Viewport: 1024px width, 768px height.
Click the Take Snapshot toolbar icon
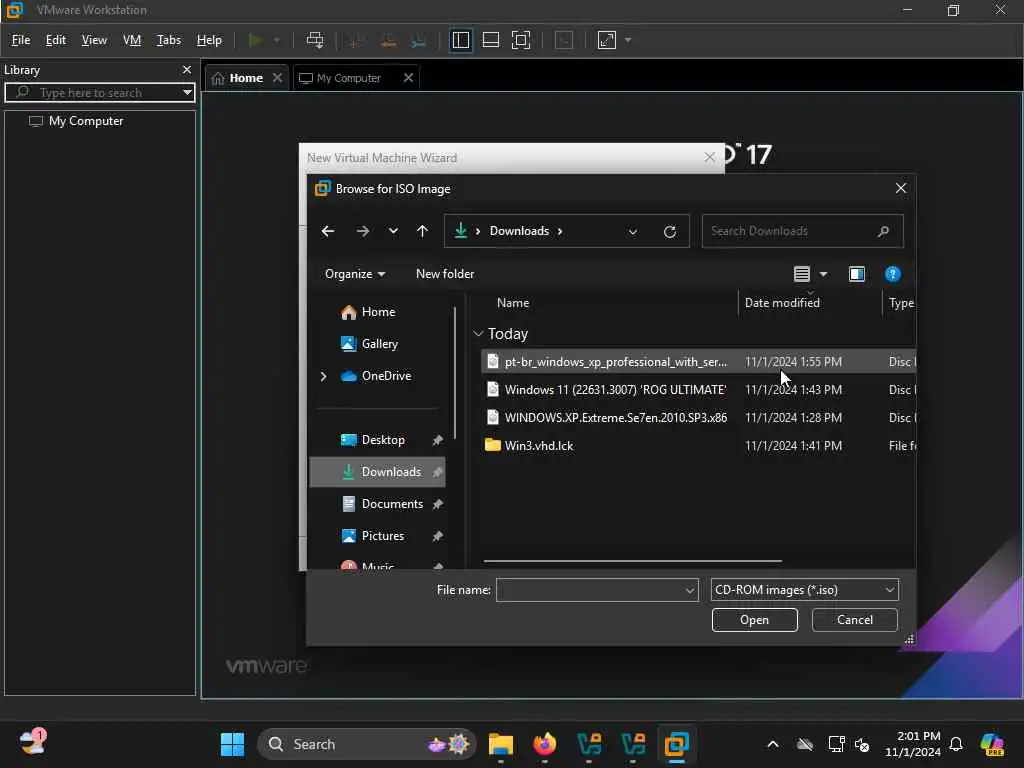(356, 40)
